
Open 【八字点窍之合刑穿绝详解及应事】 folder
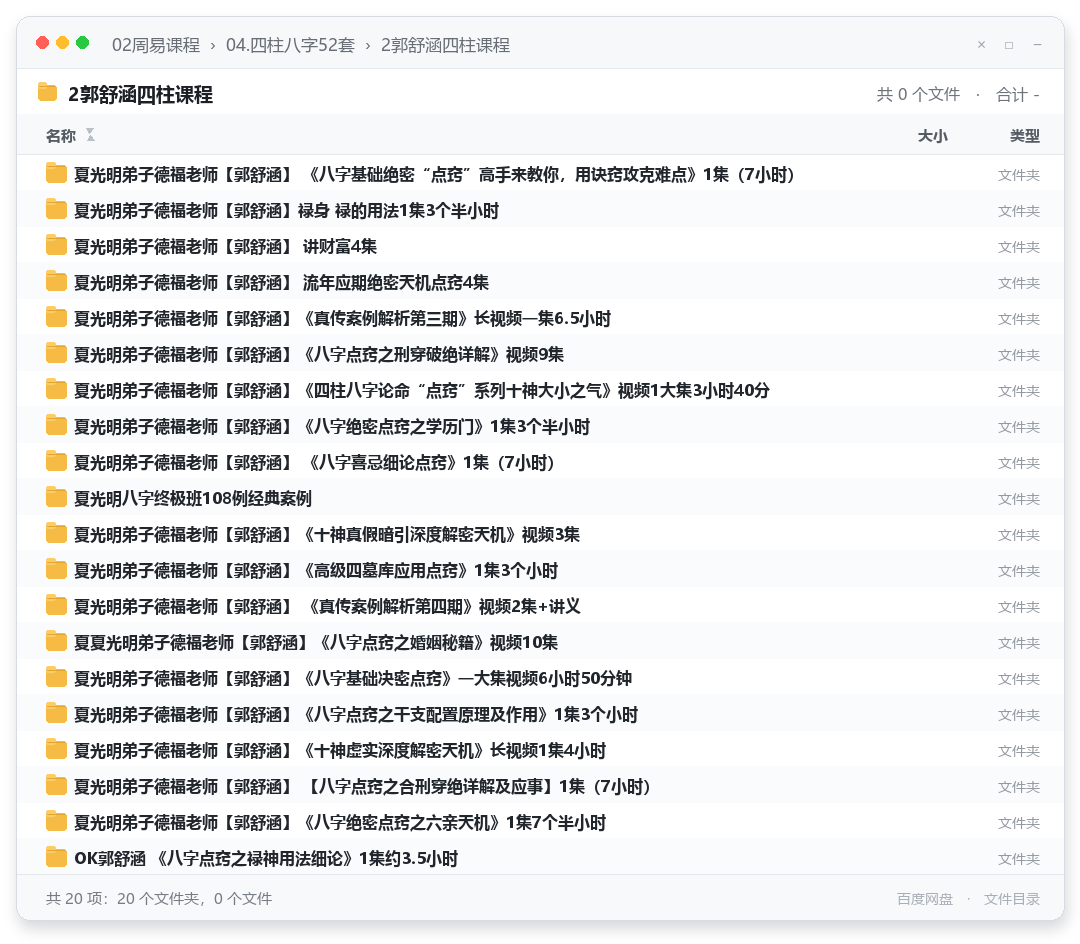click(362, 786)
